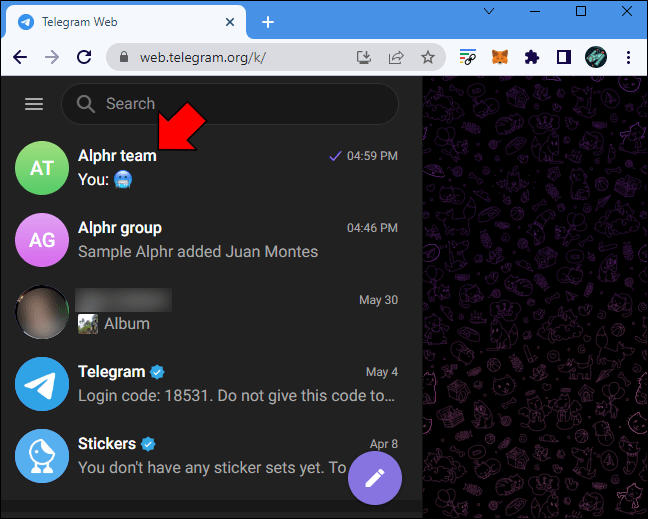Image resolution: width=648 pixels, height=519 pixels.
Task: Click the magnifier icon in search bar
Action: coord(86,104)
